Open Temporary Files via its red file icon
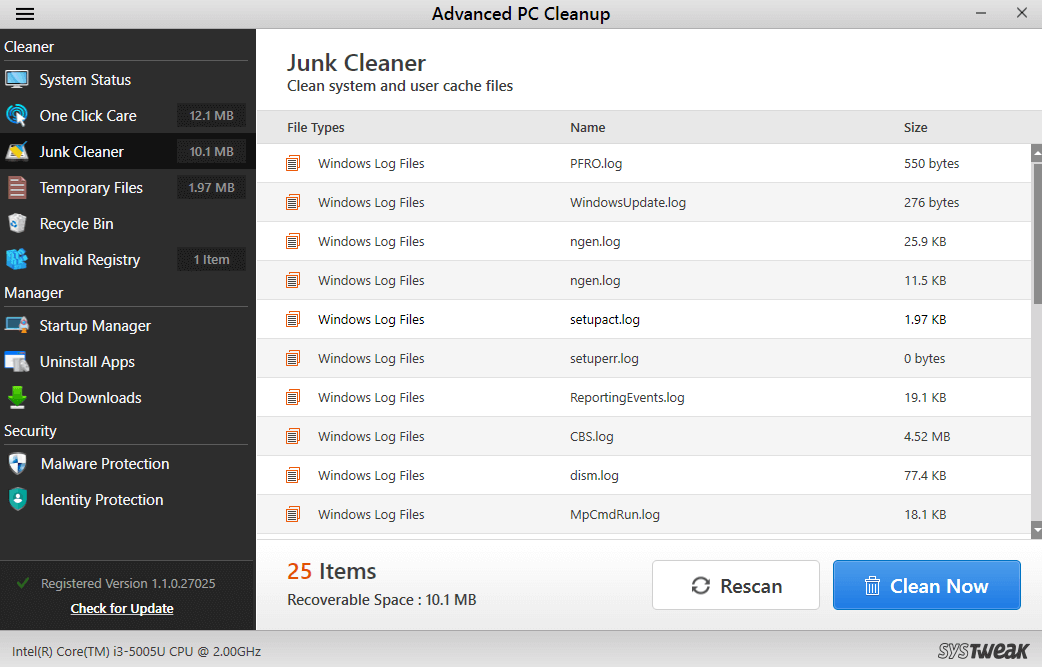The height and width of the screenshot is (667, 1042). coord(17,187)
